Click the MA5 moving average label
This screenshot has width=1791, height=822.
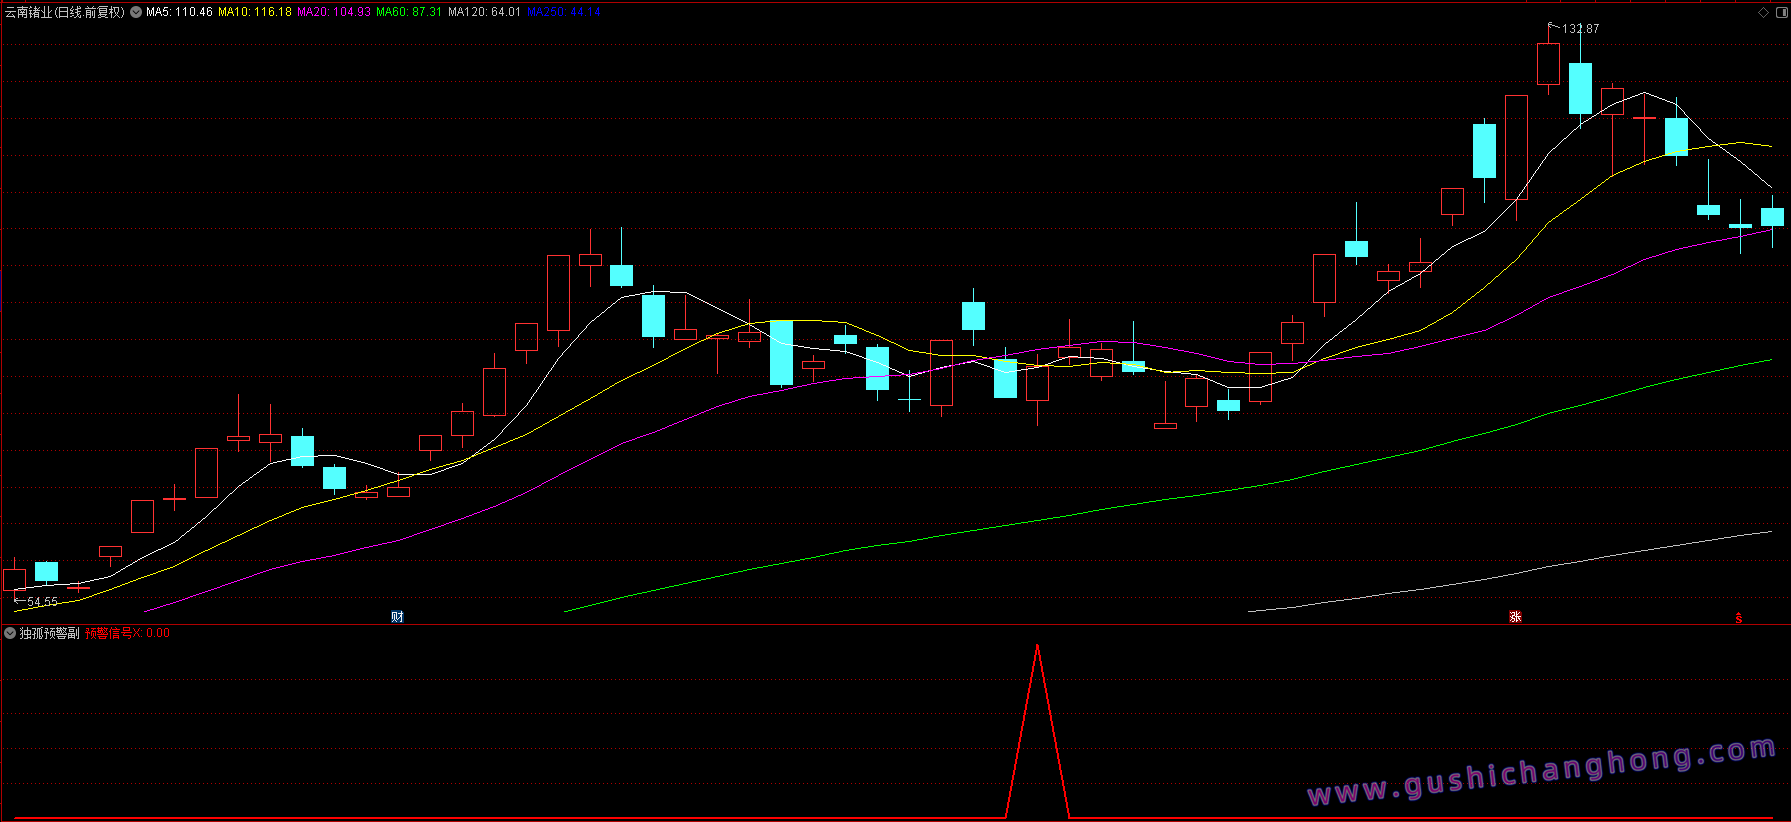coord(179,12)
